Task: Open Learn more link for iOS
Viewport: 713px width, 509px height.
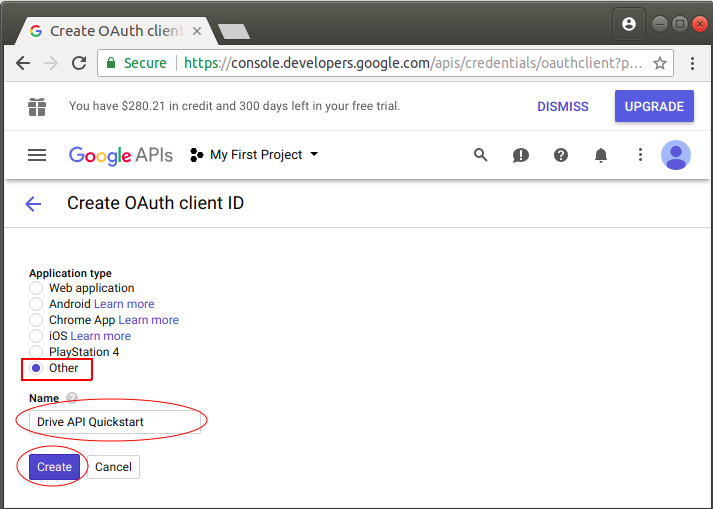Action: 100,336
